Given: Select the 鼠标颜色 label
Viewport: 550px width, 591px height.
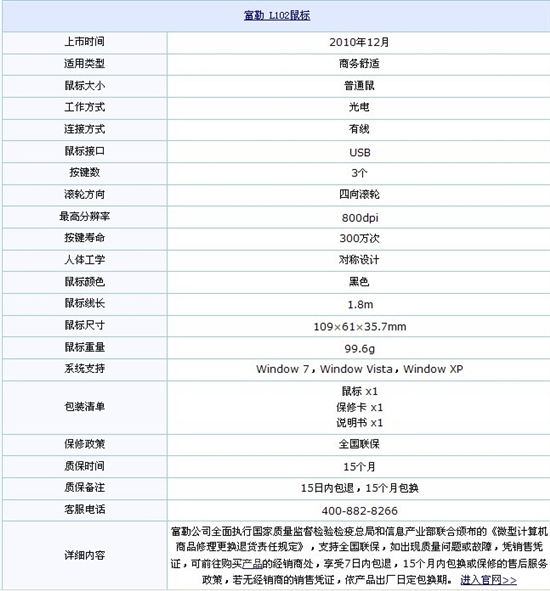Looking at the screenshot, I should coord(84,281).
